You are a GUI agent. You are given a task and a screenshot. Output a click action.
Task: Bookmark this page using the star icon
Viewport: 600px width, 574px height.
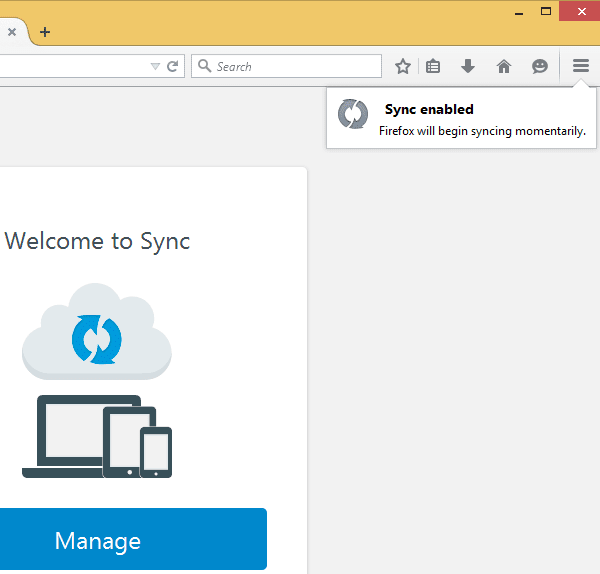(x=403, y=66)
